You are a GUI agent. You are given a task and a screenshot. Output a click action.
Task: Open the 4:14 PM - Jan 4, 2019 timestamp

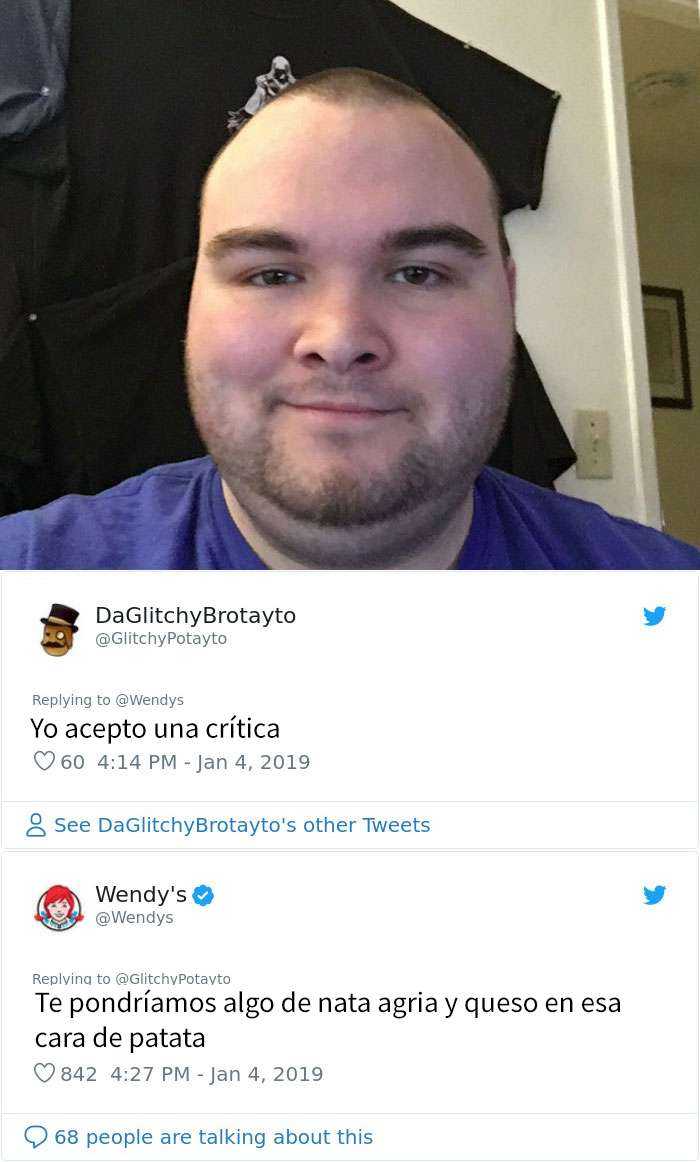tap(204, 762)
